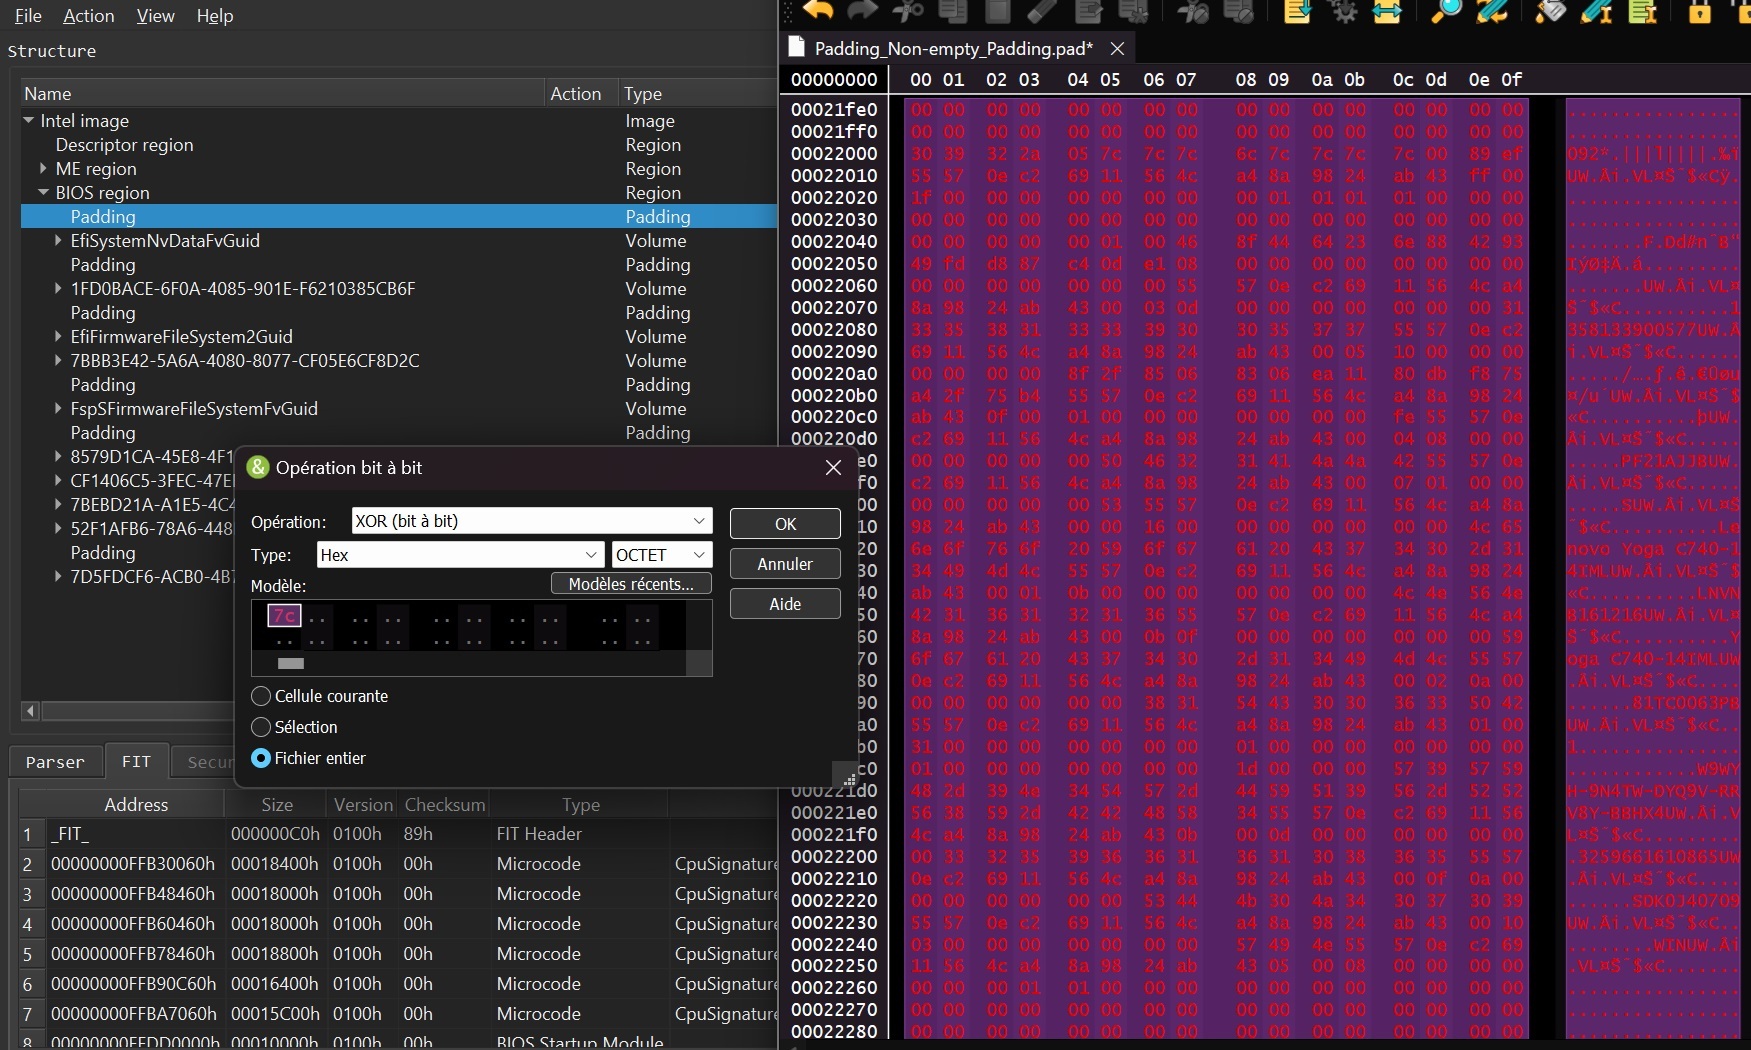Switch to the Parser tab
Screen dimensions: 1751x1050
[x=55, y=762]
